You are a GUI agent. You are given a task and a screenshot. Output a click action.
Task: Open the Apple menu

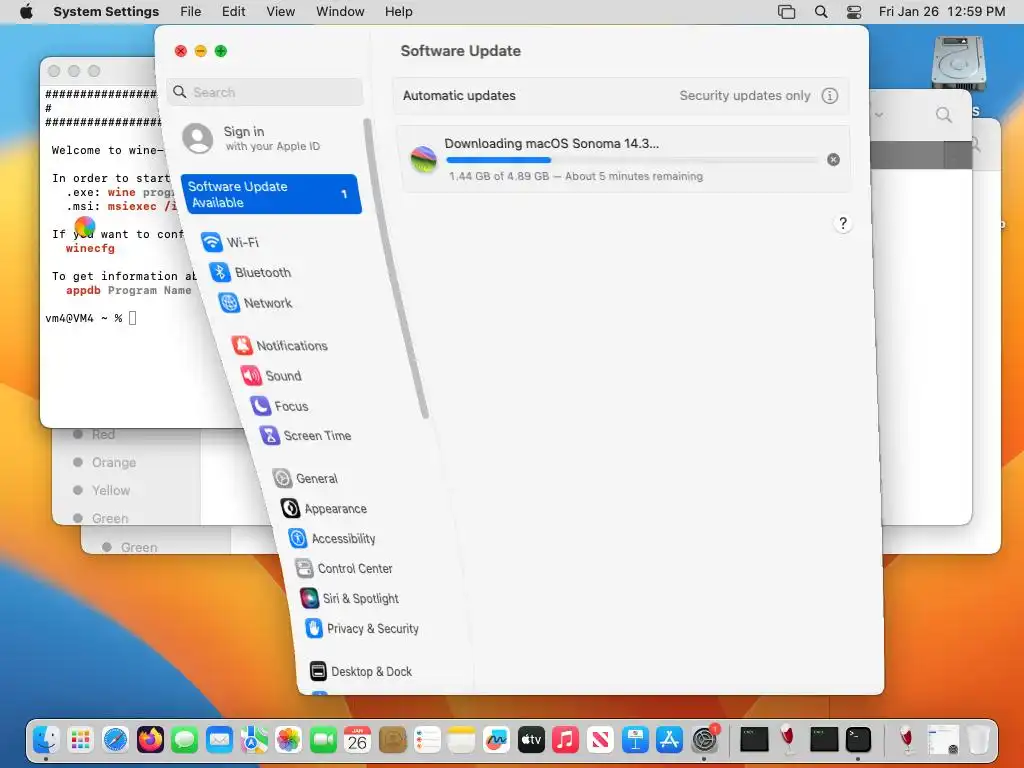pos(26,12)
